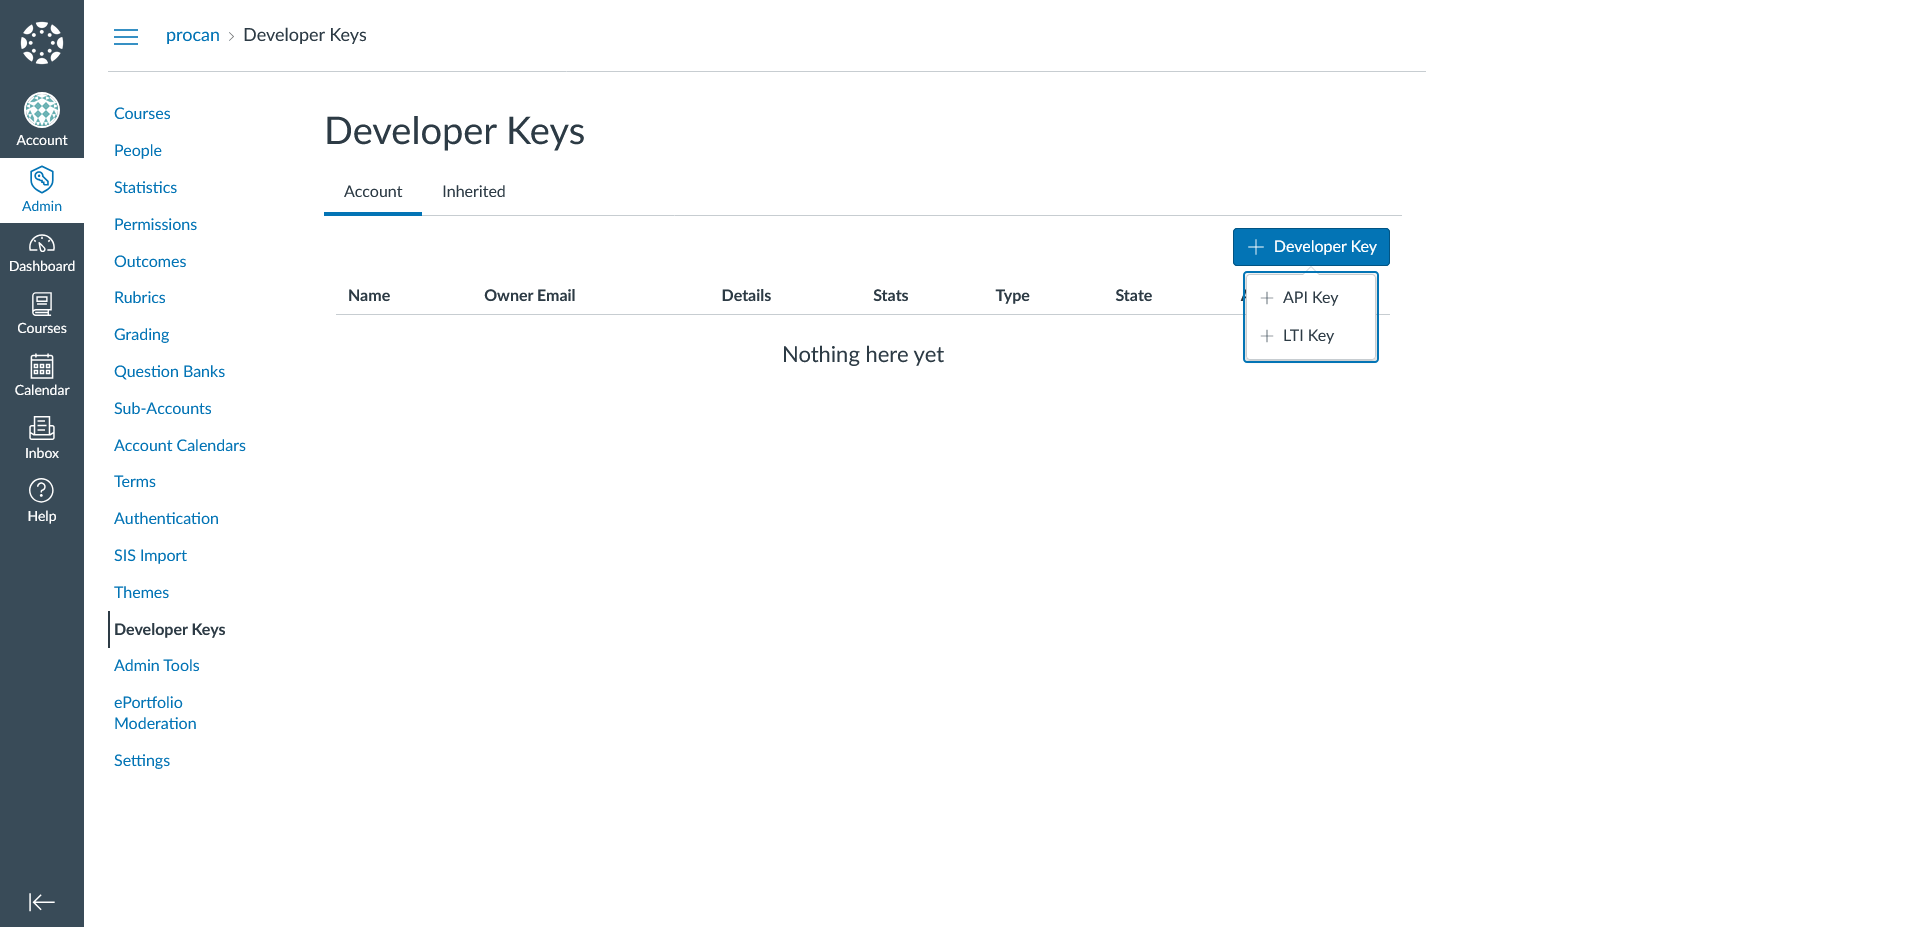Choose LTI Key from the menu
Screen dimensions: 1920x927
1310,336
